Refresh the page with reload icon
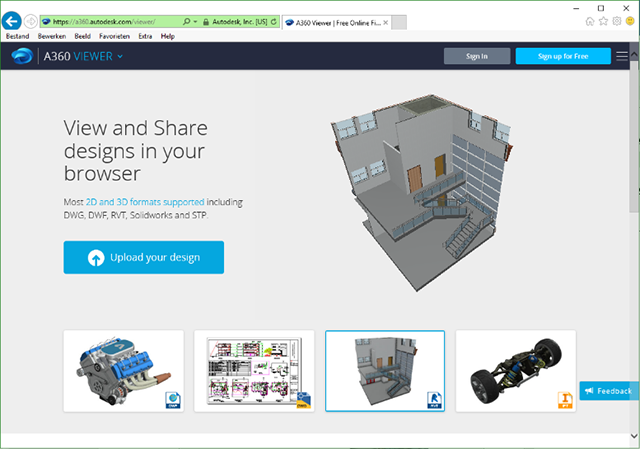 pyautogui.click(x=273, y=22)
